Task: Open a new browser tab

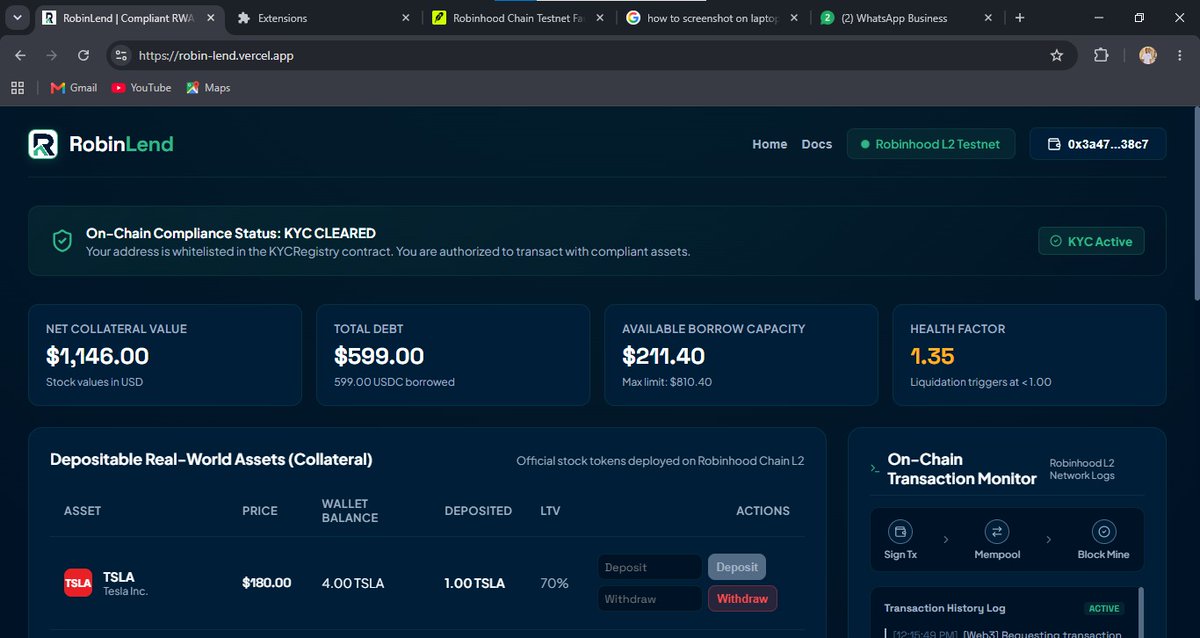Action: [1019, 18]
